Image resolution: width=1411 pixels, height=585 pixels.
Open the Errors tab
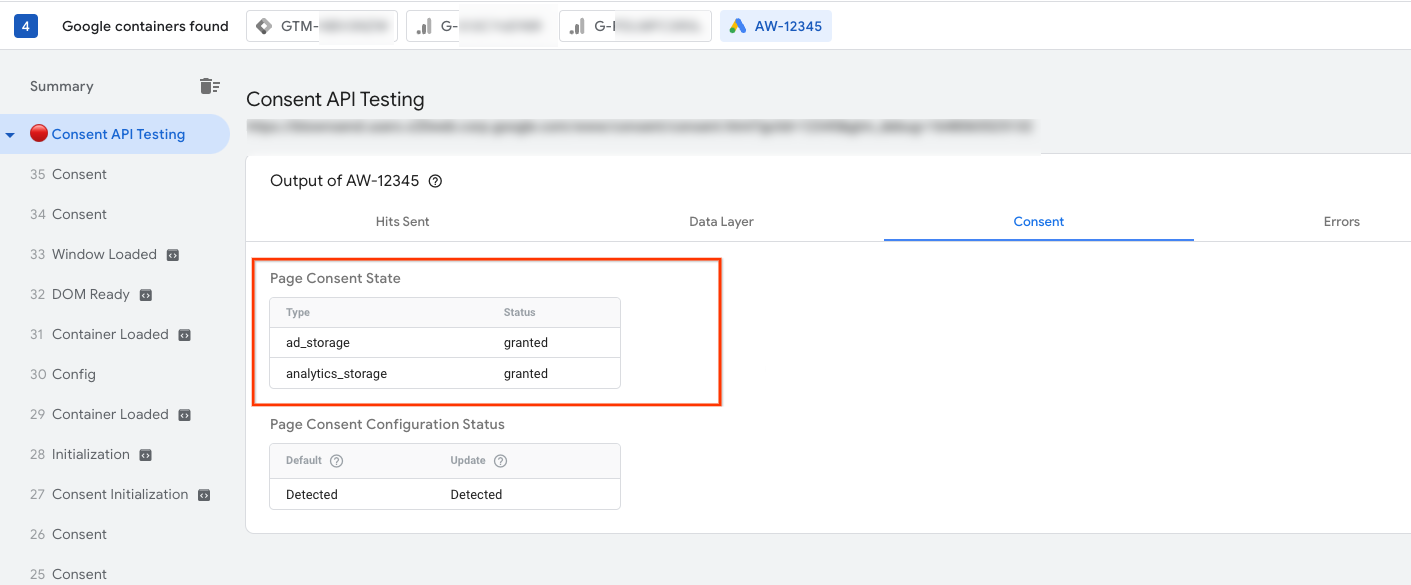coord(1341,221)
